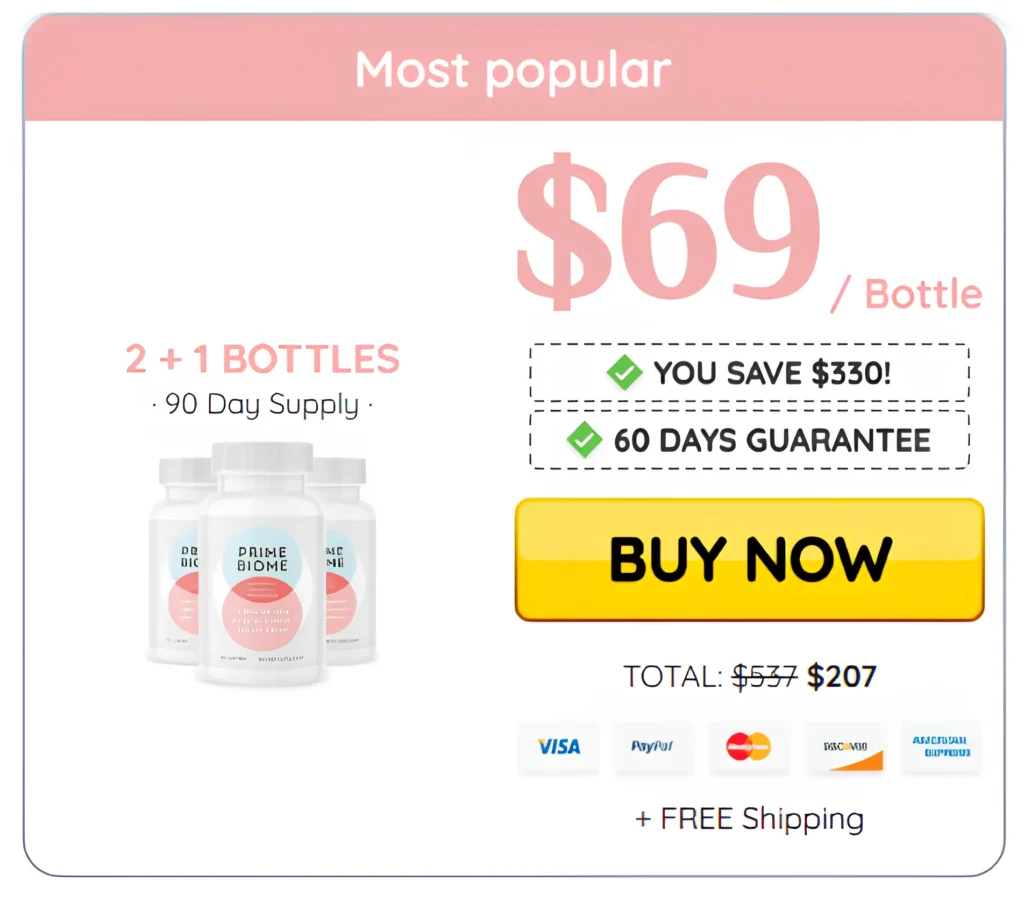Click the Most popular banner
Viewport: 1024px width, 910px height.
click(x=513, y=70)
